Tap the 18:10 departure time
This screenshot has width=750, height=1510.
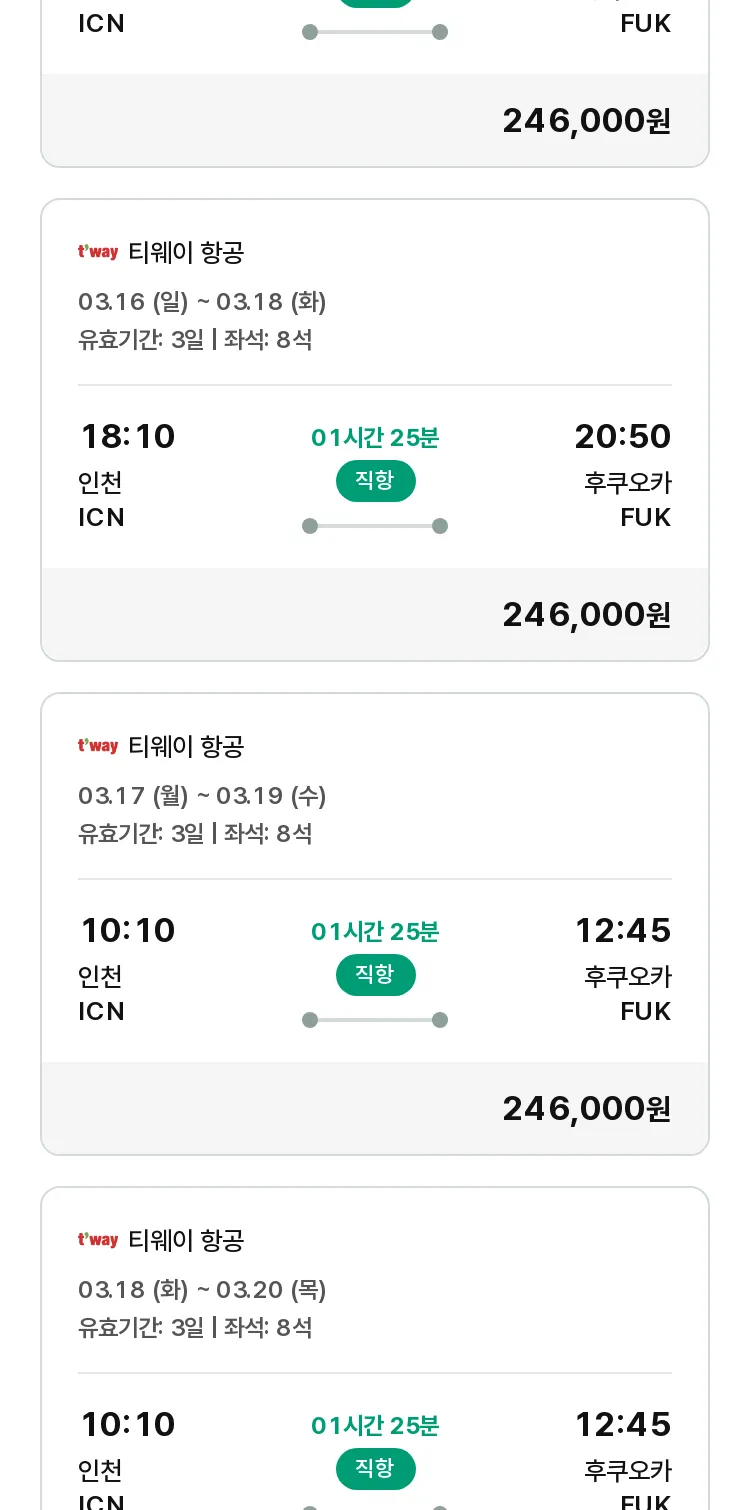[128, 437]
